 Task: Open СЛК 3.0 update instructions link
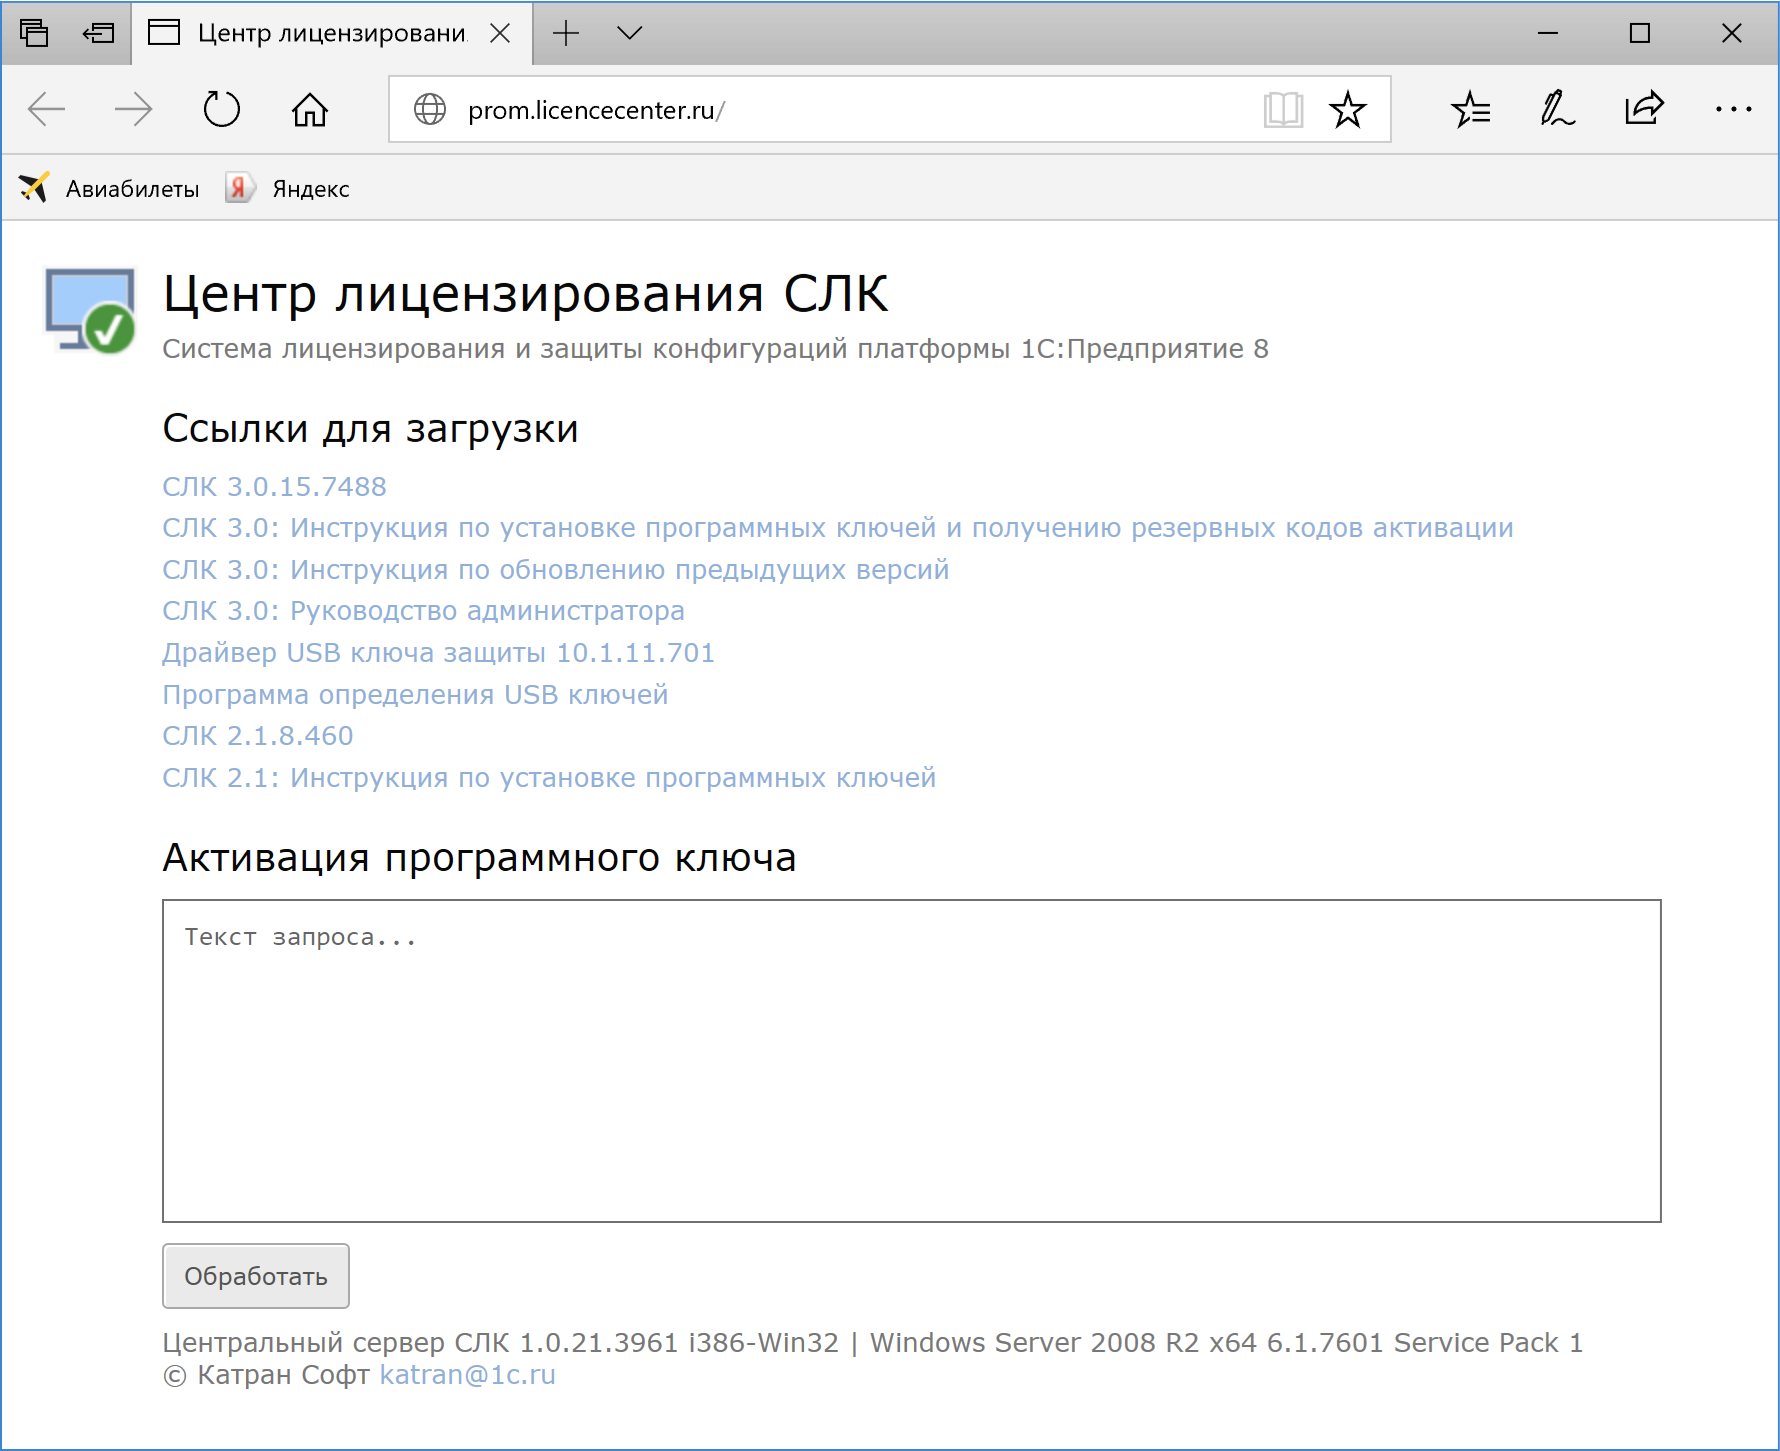pos(556,569)
